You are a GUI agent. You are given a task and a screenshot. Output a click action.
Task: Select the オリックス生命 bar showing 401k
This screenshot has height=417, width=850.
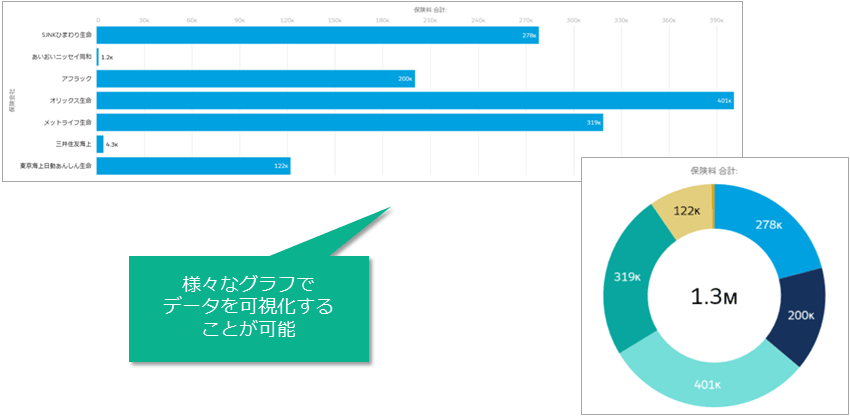(415, 100)
